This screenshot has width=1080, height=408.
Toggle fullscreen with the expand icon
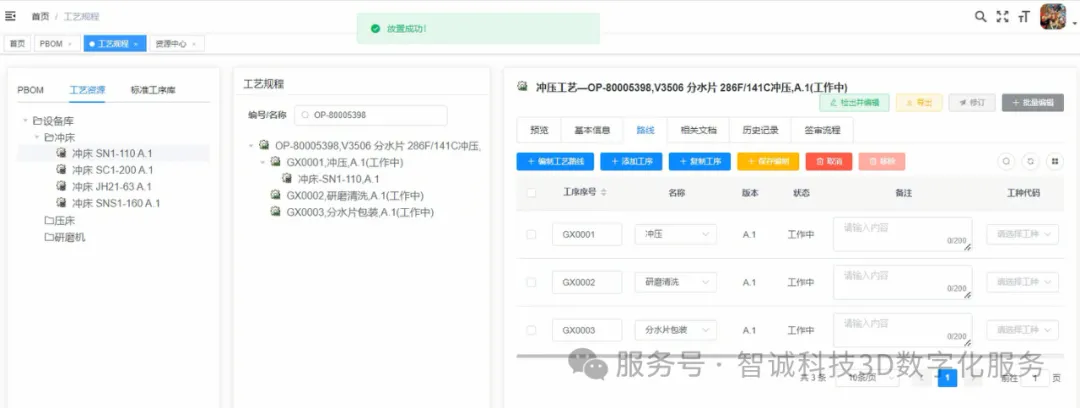(1002, 17)
